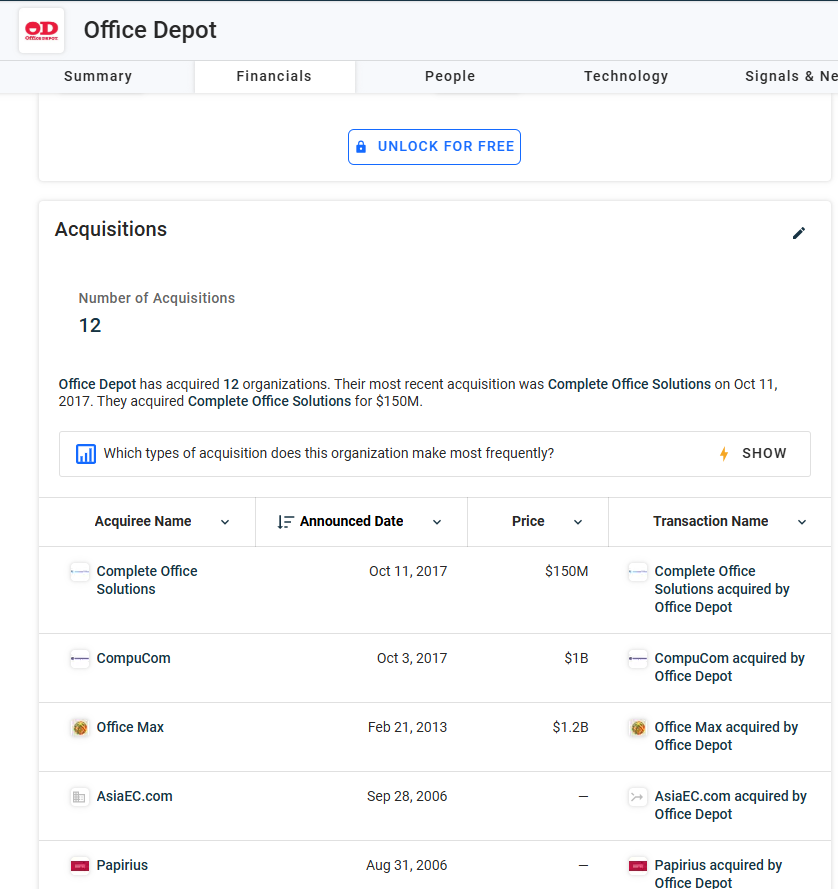Click Papirius acquiree logo icon
The width and height of the screenshot is (838, 889).
(x=80, y=866)
